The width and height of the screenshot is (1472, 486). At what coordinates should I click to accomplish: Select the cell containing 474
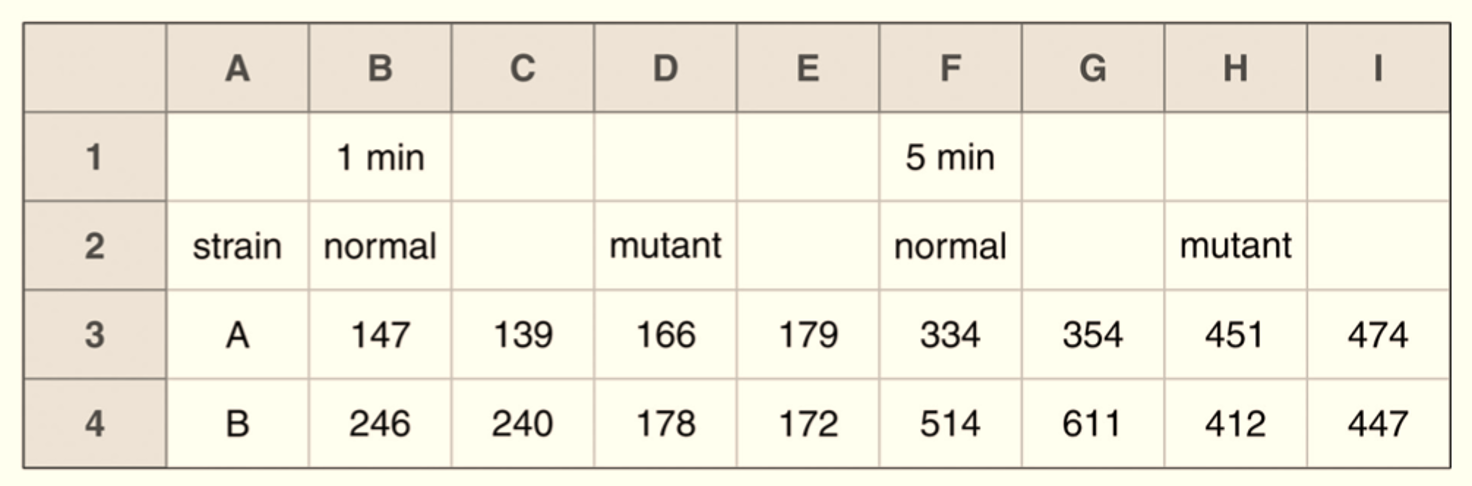(1377, 334)
